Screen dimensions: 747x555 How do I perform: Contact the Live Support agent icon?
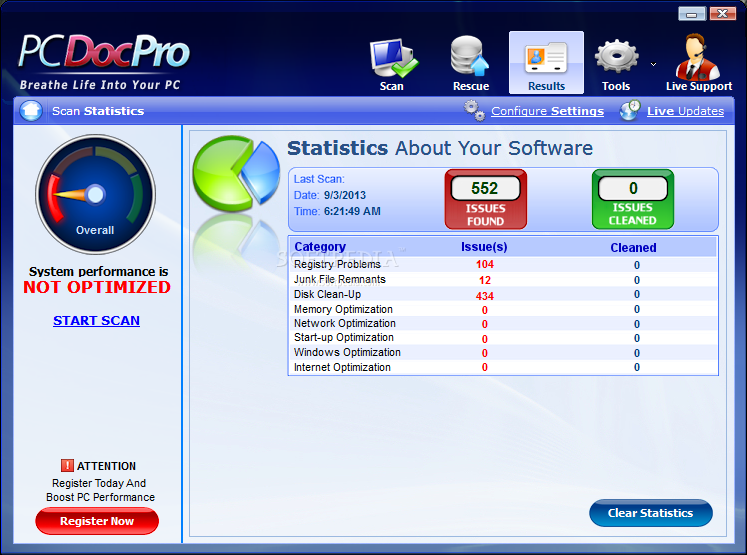pyautogui.click(x=697, y=56)
